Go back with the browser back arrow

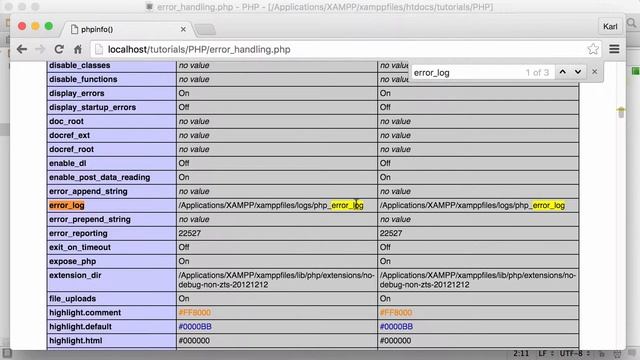[x=22, y=49]
